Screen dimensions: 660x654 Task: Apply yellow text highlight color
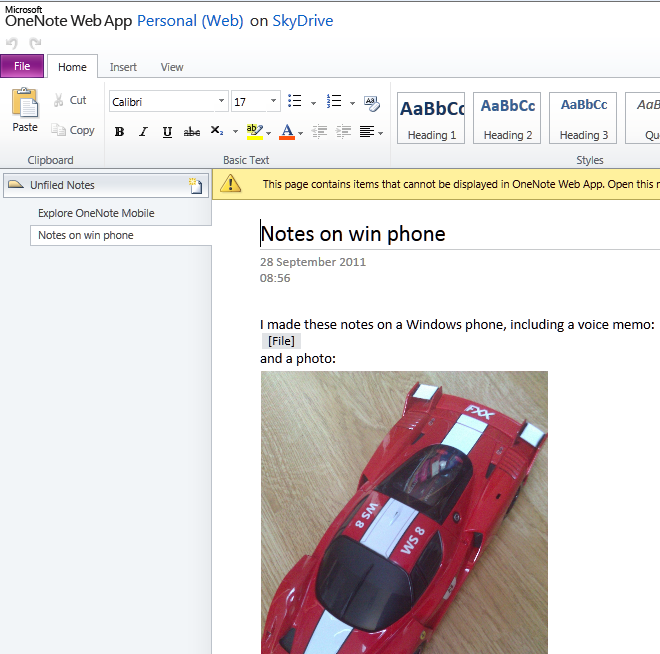pos(255,132)
